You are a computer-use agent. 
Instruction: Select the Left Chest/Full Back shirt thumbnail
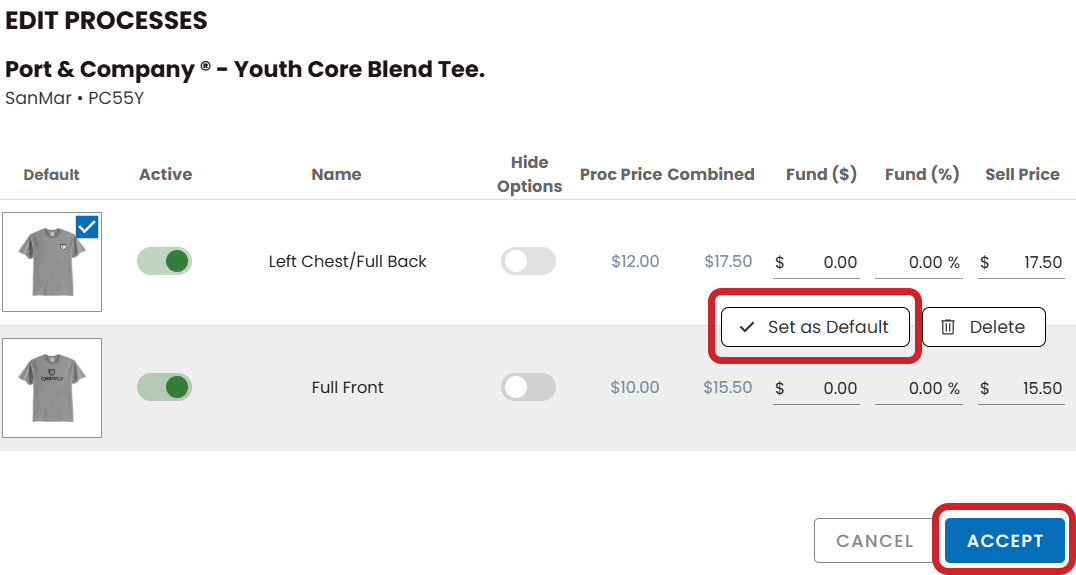[51, 262]
